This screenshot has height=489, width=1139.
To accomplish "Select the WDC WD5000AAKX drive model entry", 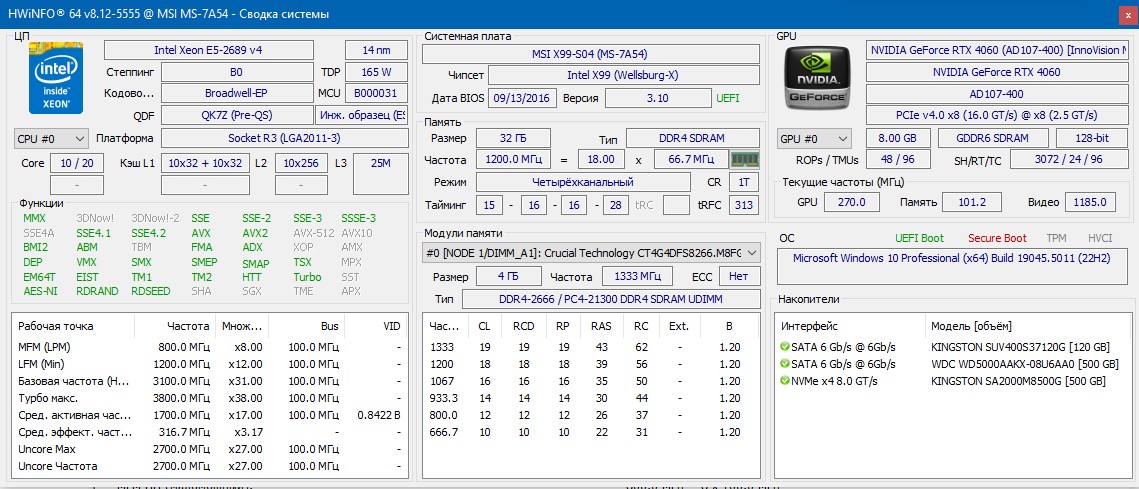I will [x=1018, y=364].
